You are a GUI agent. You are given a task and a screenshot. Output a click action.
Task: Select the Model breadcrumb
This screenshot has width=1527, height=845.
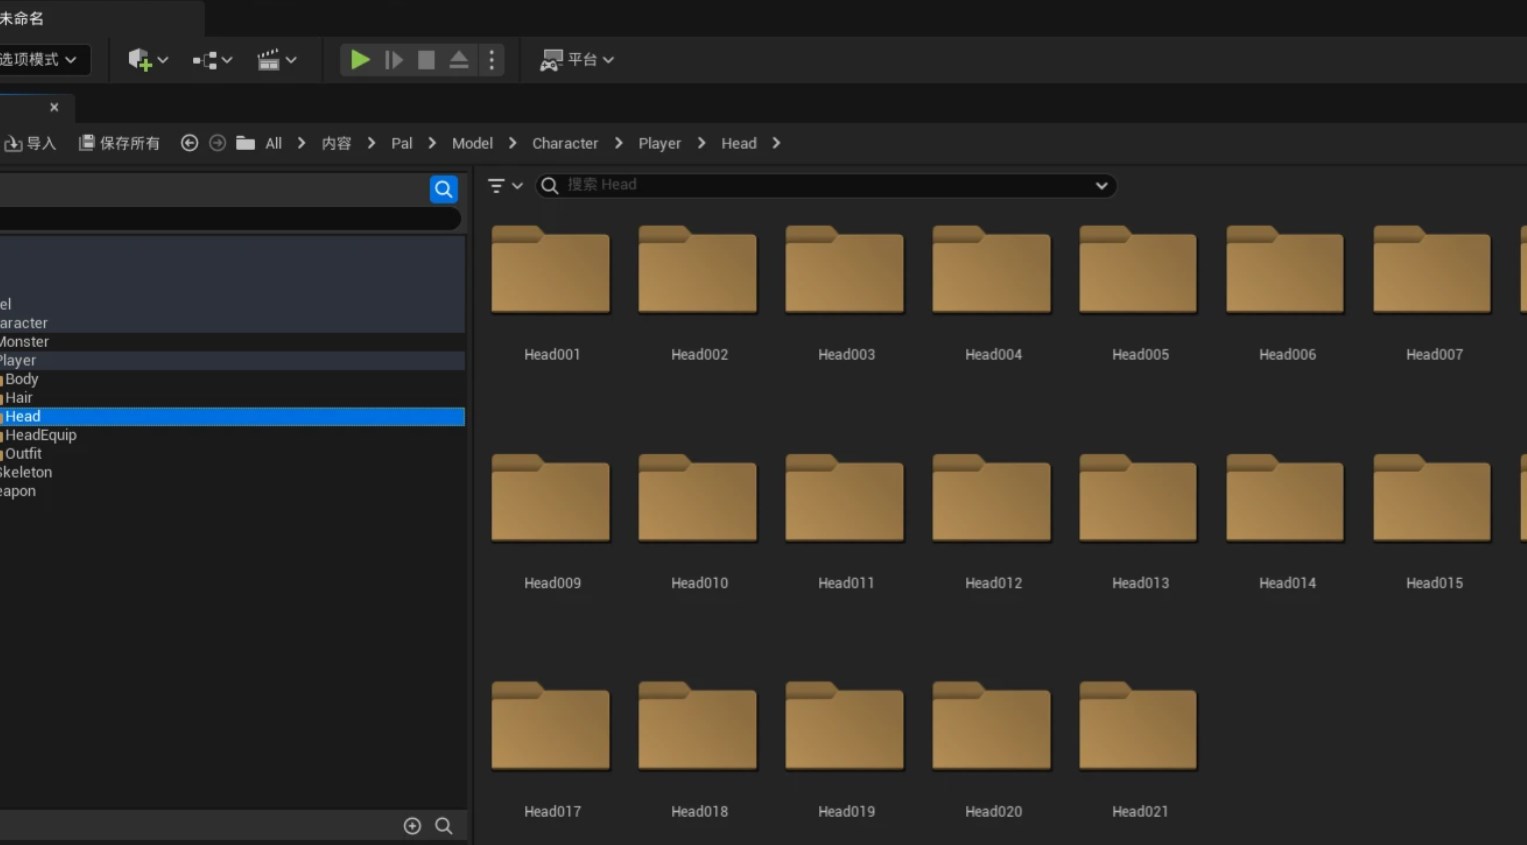pyautogui.click(x=472, y=143)
